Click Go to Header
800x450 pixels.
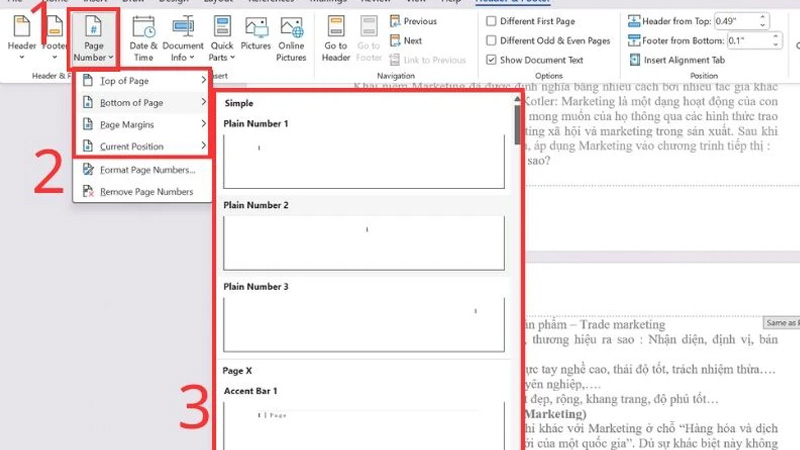[x=336, y=39]
